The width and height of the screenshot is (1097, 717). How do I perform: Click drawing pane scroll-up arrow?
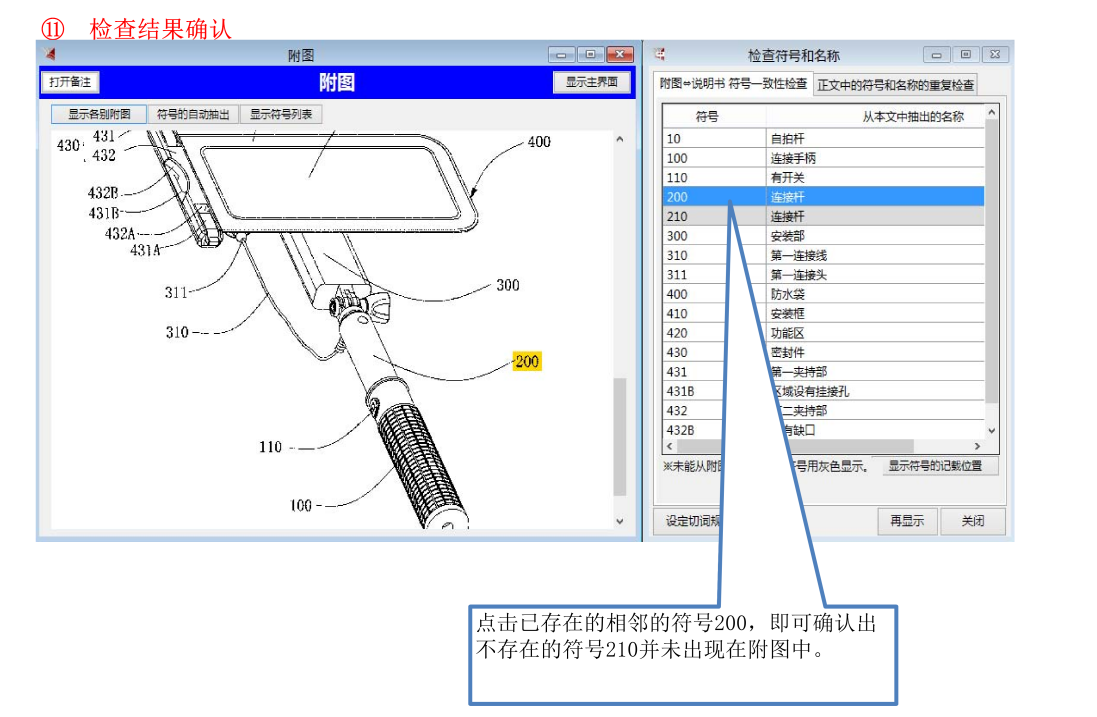(x=620, y=139)
